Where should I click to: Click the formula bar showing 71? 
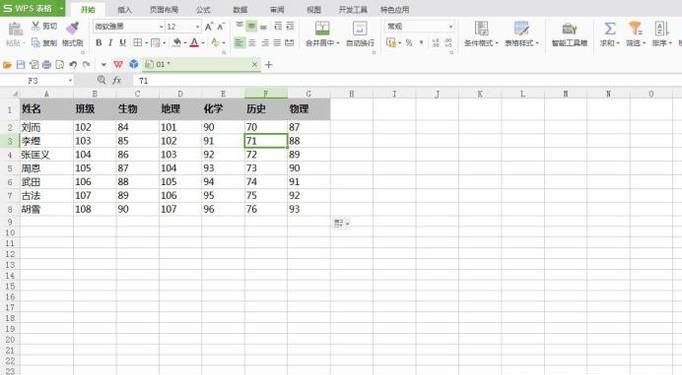(408, 81)
